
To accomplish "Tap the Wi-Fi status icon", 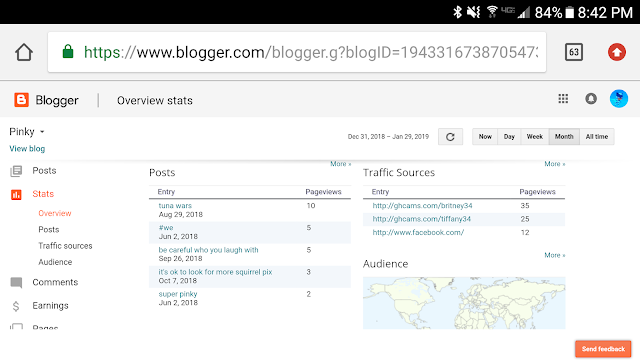I will (x=492, y=12).
